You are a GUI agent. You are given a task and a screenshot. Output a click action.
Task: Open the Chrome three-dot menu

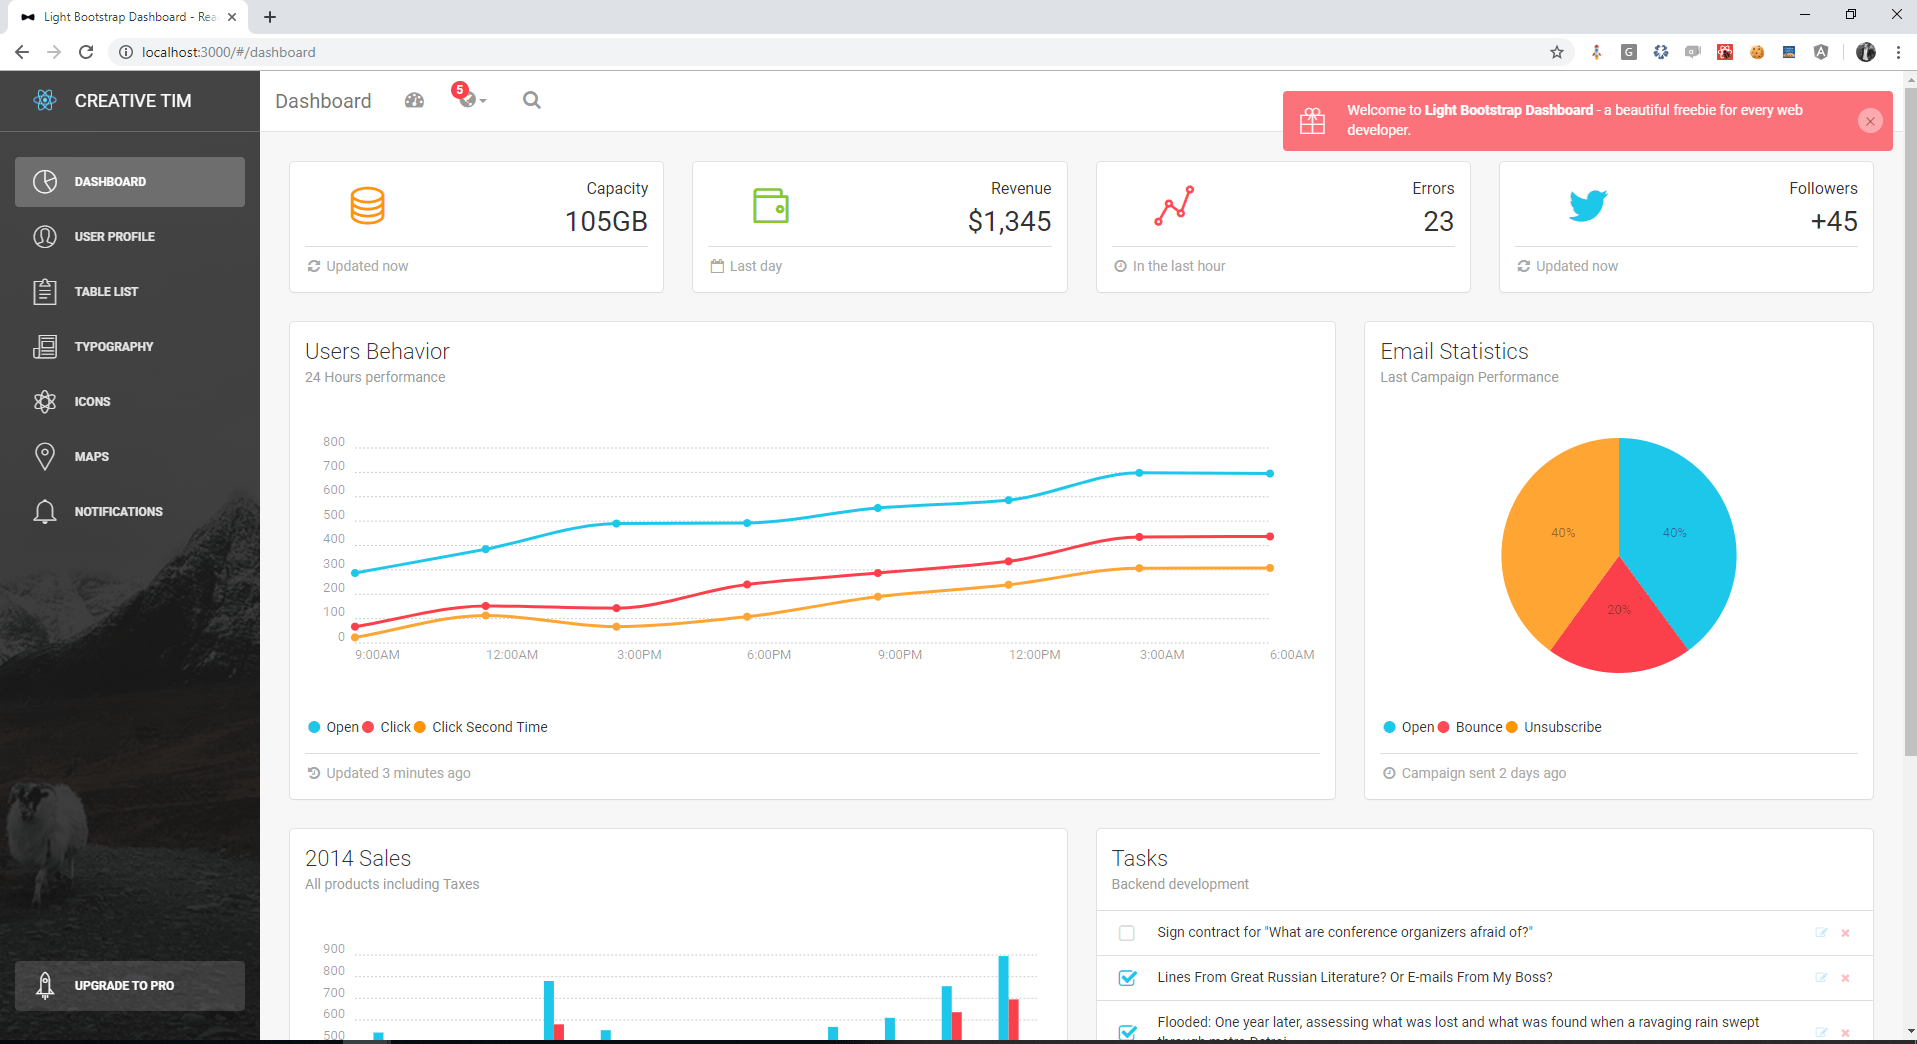pos(1899,52)
